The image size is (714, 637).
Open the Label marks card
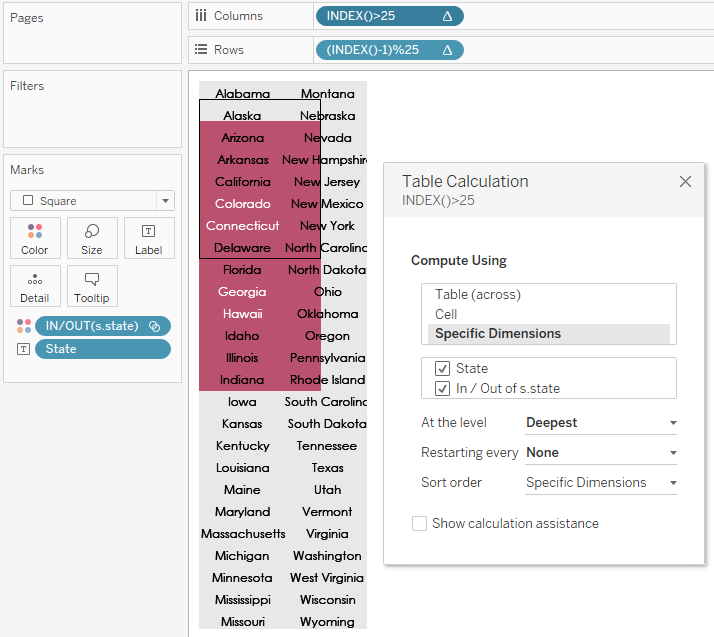coord(148,238)
